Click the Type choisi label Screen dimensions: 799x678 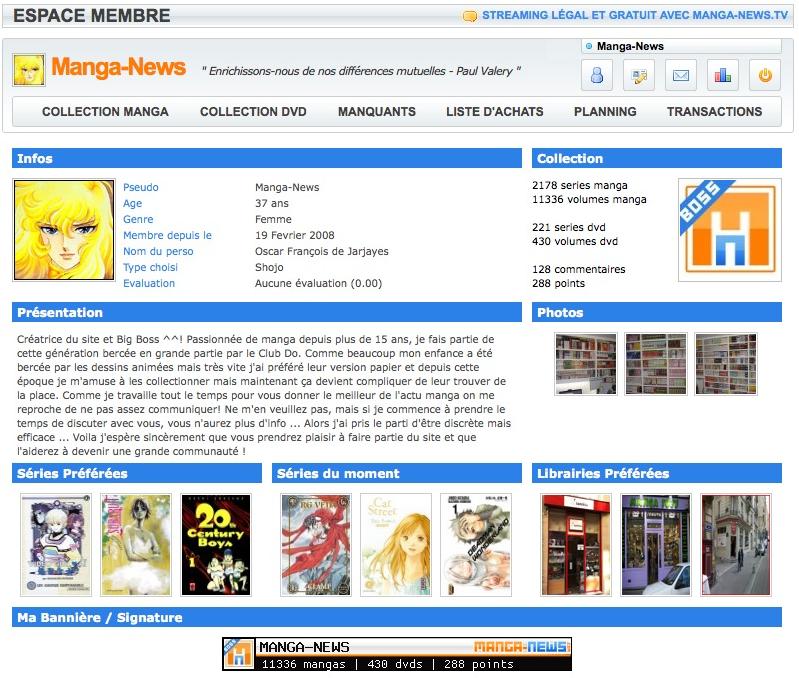click(x=150, y=267)
